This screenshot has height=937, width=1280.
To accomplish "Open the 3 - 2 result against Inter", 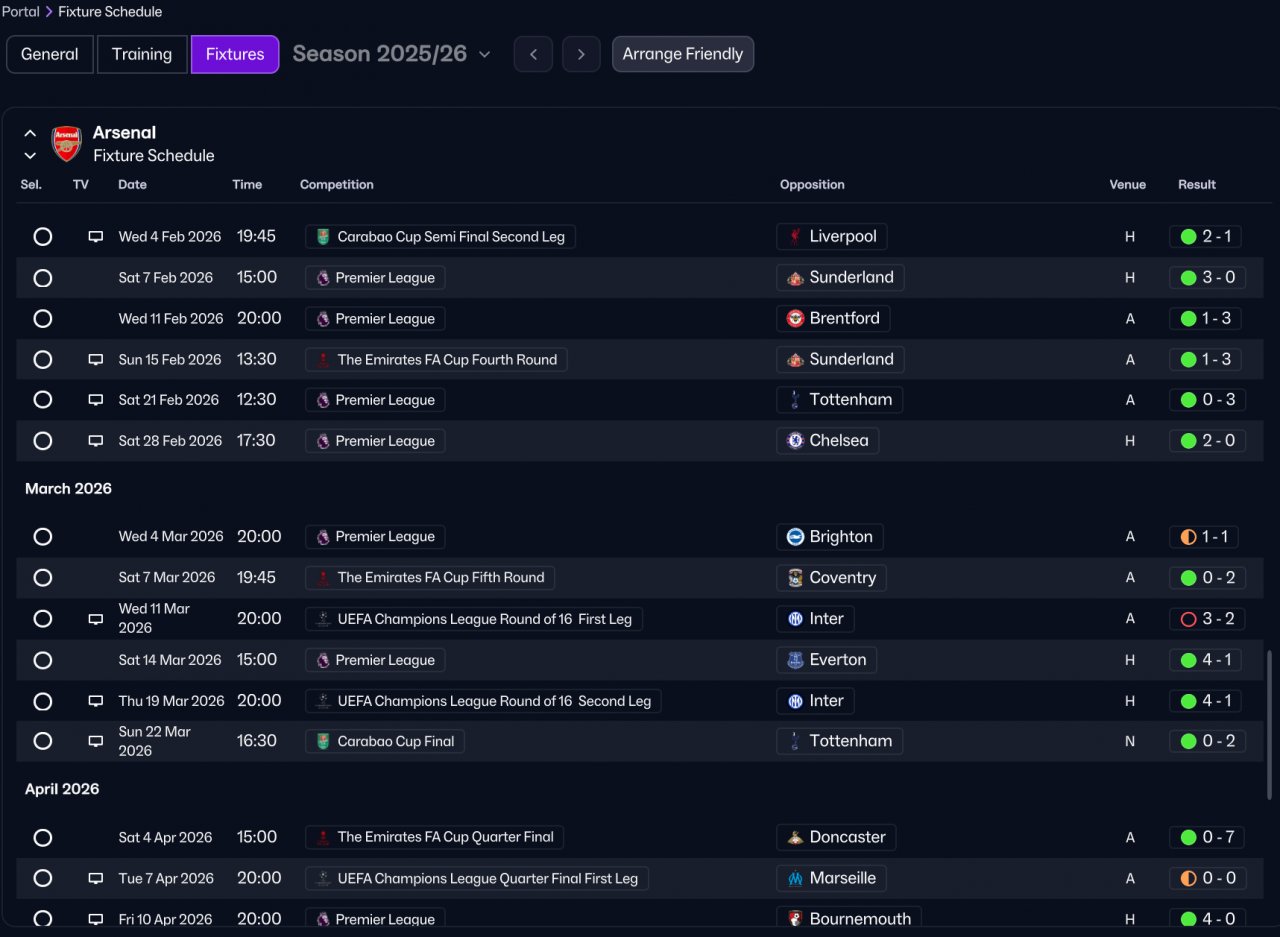I will point(1207,619).
